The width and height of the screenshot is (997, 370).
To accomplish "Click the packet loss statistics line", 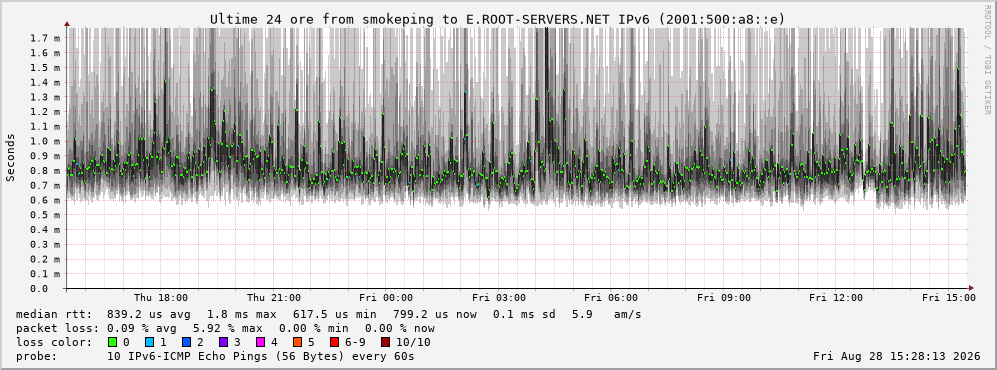I will (226, 329).
